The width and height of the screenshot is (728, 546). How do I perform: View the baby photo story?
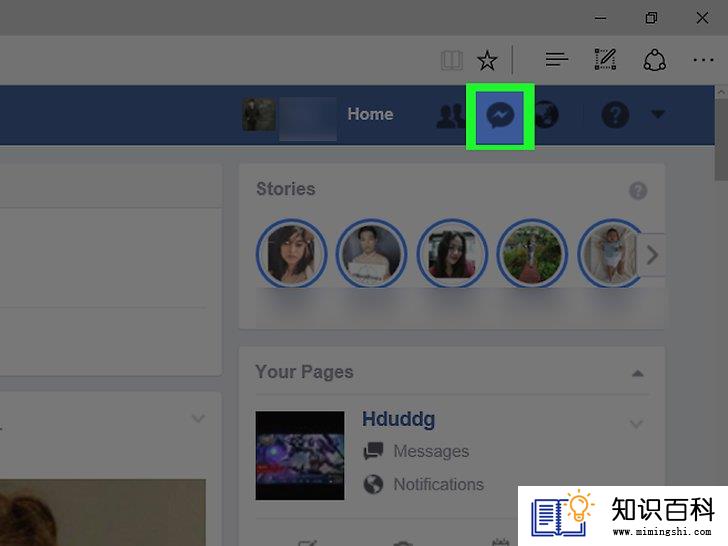pos(611,254)
